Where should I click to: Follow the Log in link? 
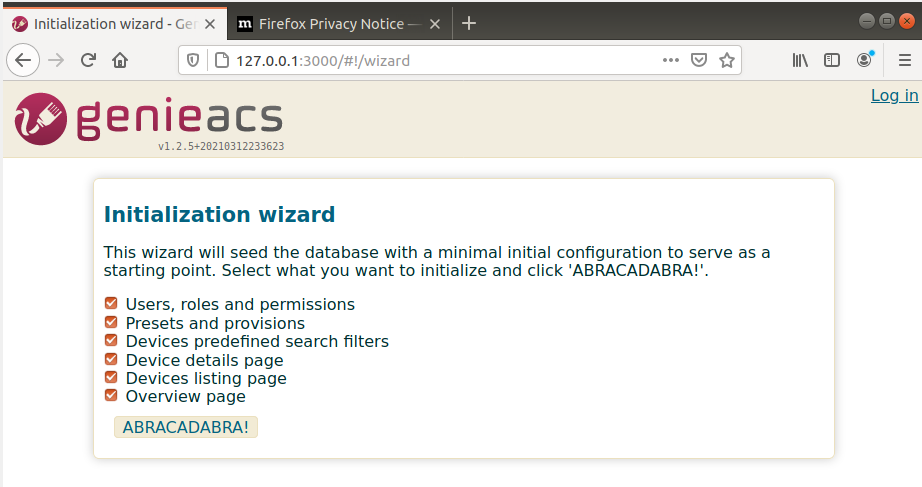tap(894, 95)
